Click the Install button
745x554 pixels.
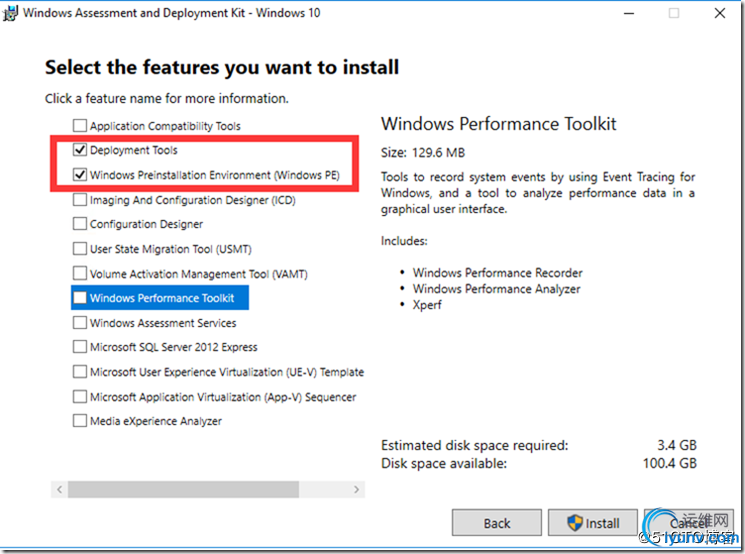tap(592, 523)
